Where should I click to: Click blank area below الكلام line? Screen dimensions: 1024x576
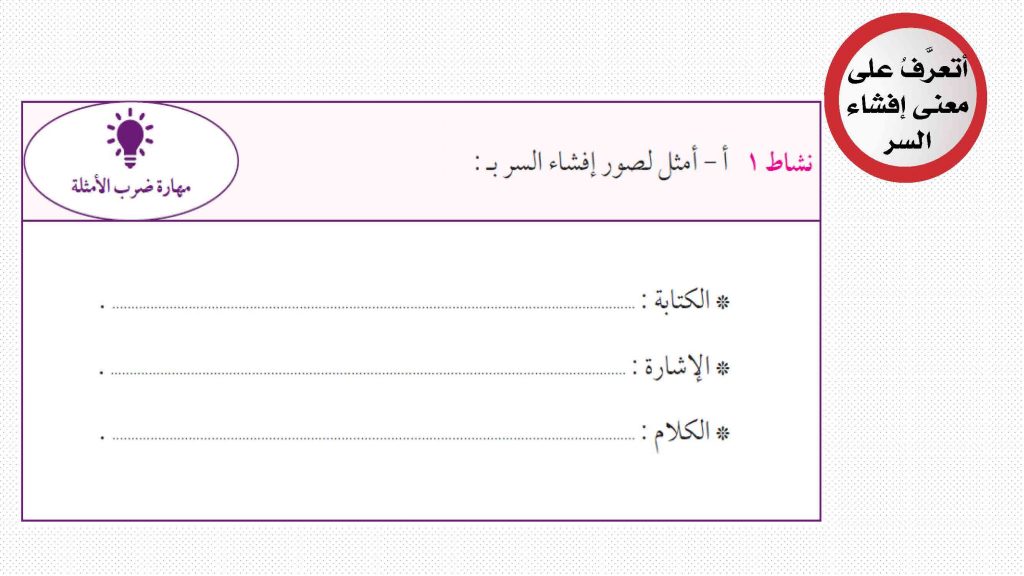point(421,483)
